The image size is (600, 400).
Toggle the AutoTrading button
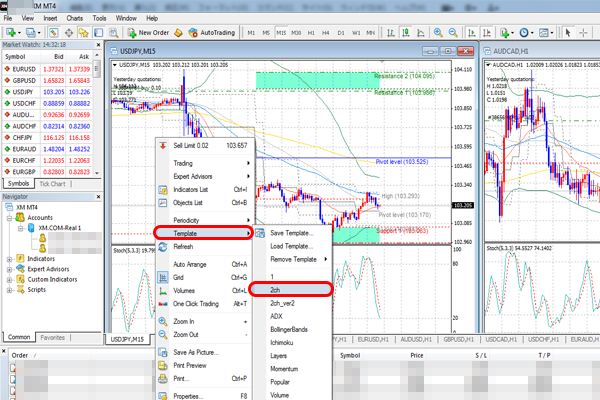[x=212, y=33]
